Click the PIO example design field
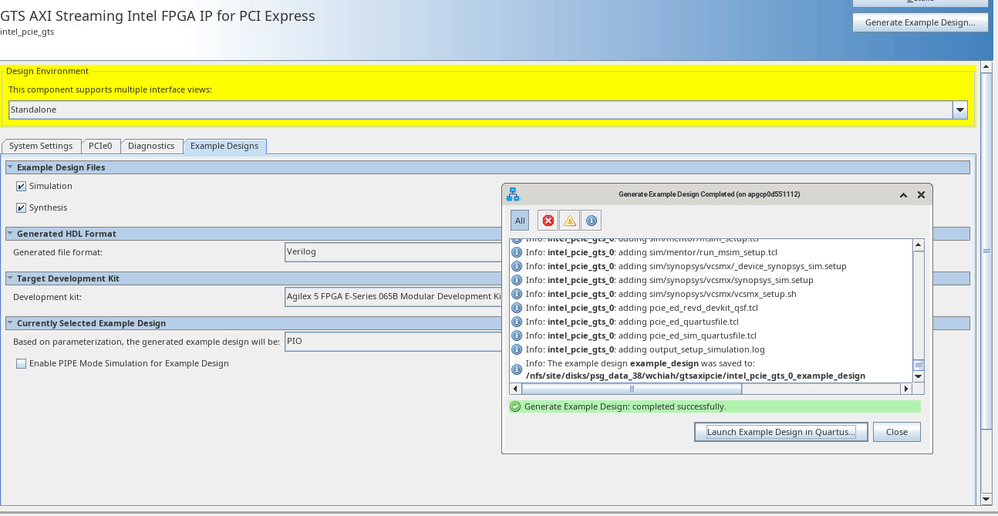This screenshot has width=998, height=516. [393, 341]
